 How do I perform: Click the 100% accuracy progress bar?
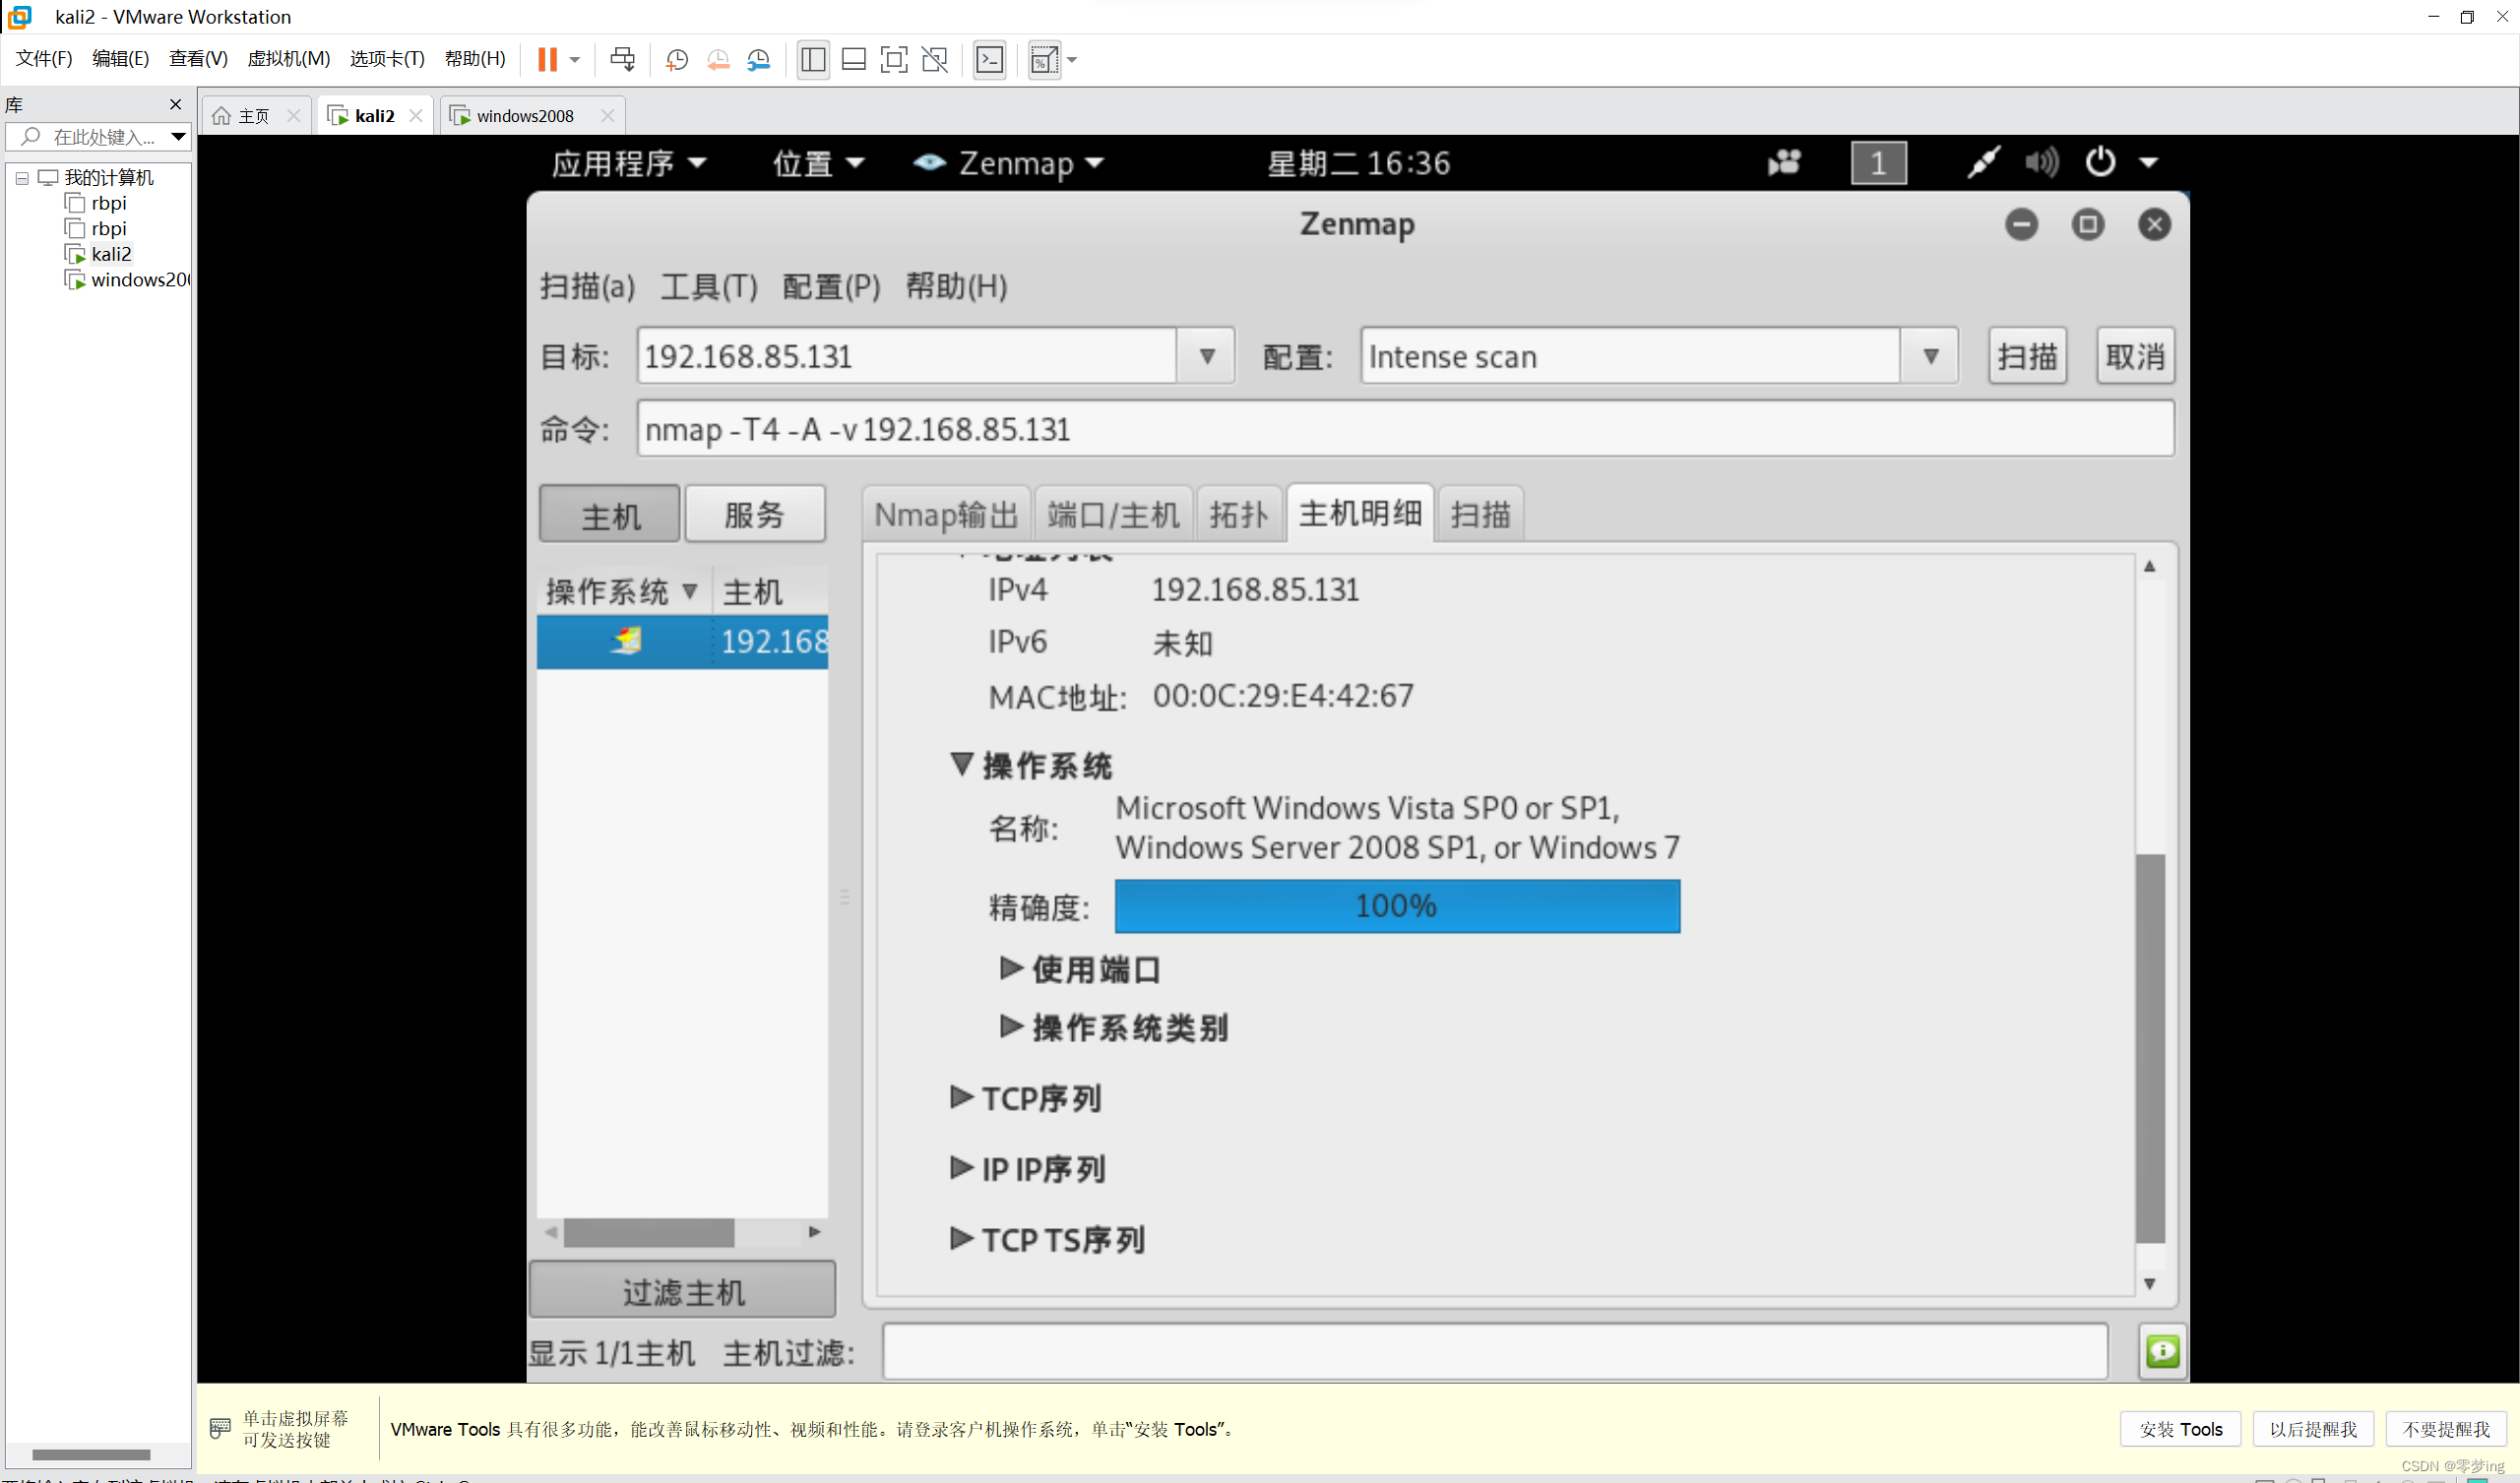pyautogui.click(x=1396, y=906)
